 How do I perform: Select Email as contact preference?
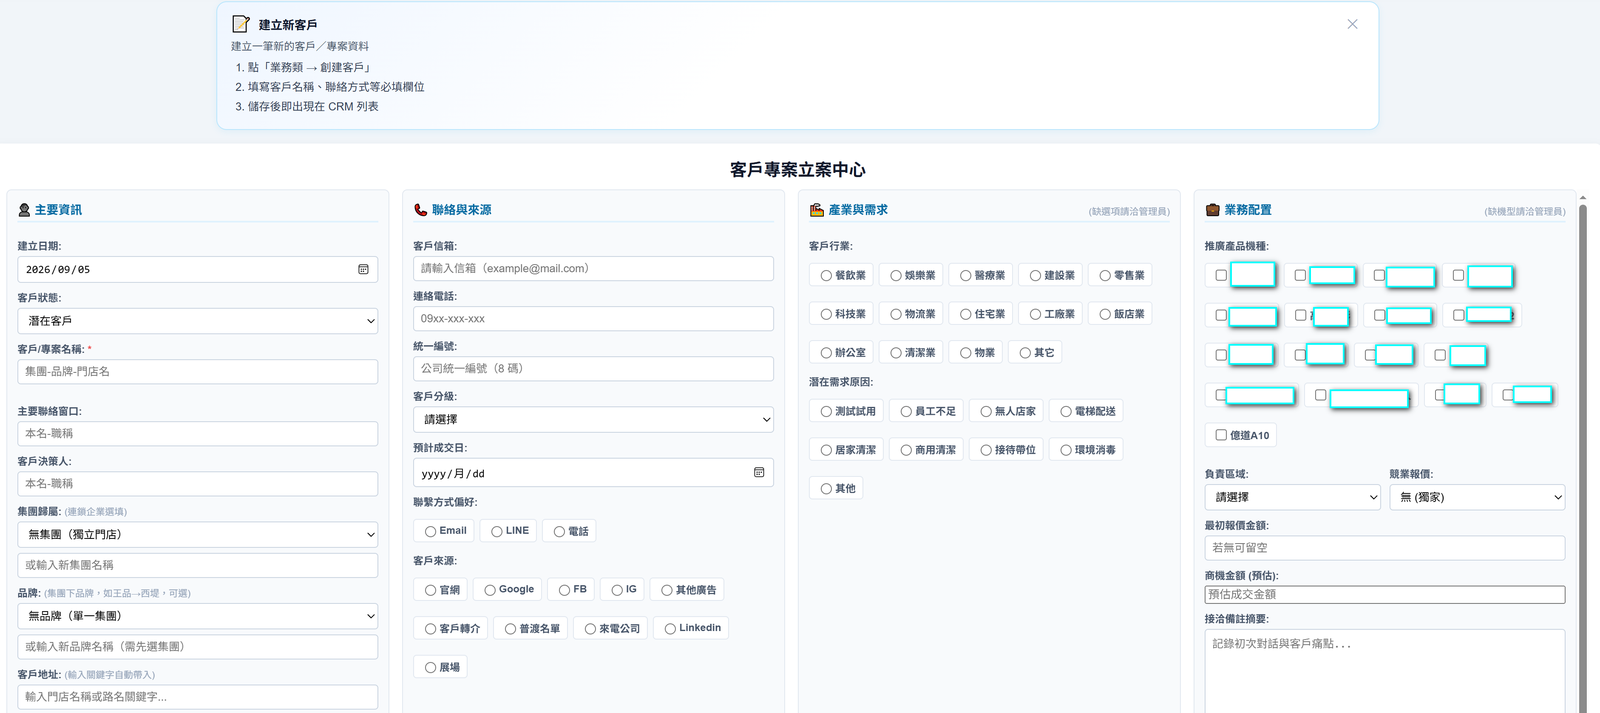[430, 531]
